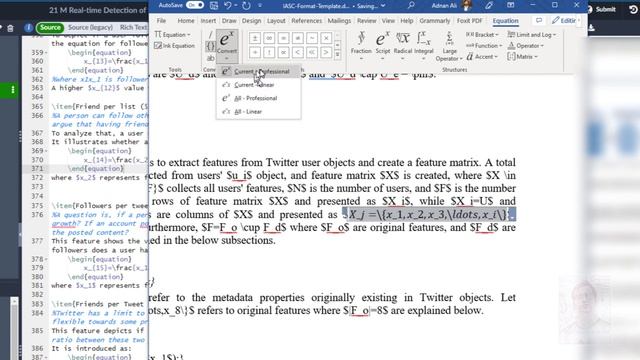This screenshot has height=360, width=640.
Task: Switch to the Layout tab
Action: [x=276, y=20]
